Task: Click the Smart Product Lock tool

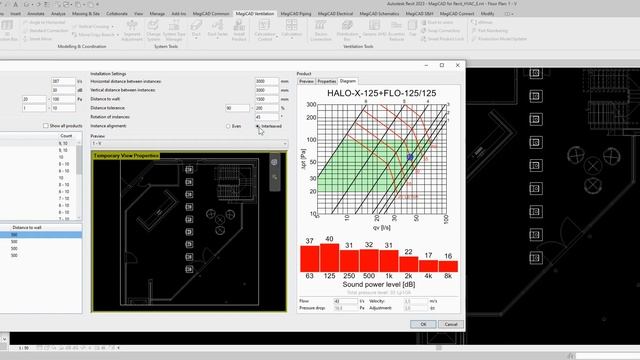Action: coord(442,39)
